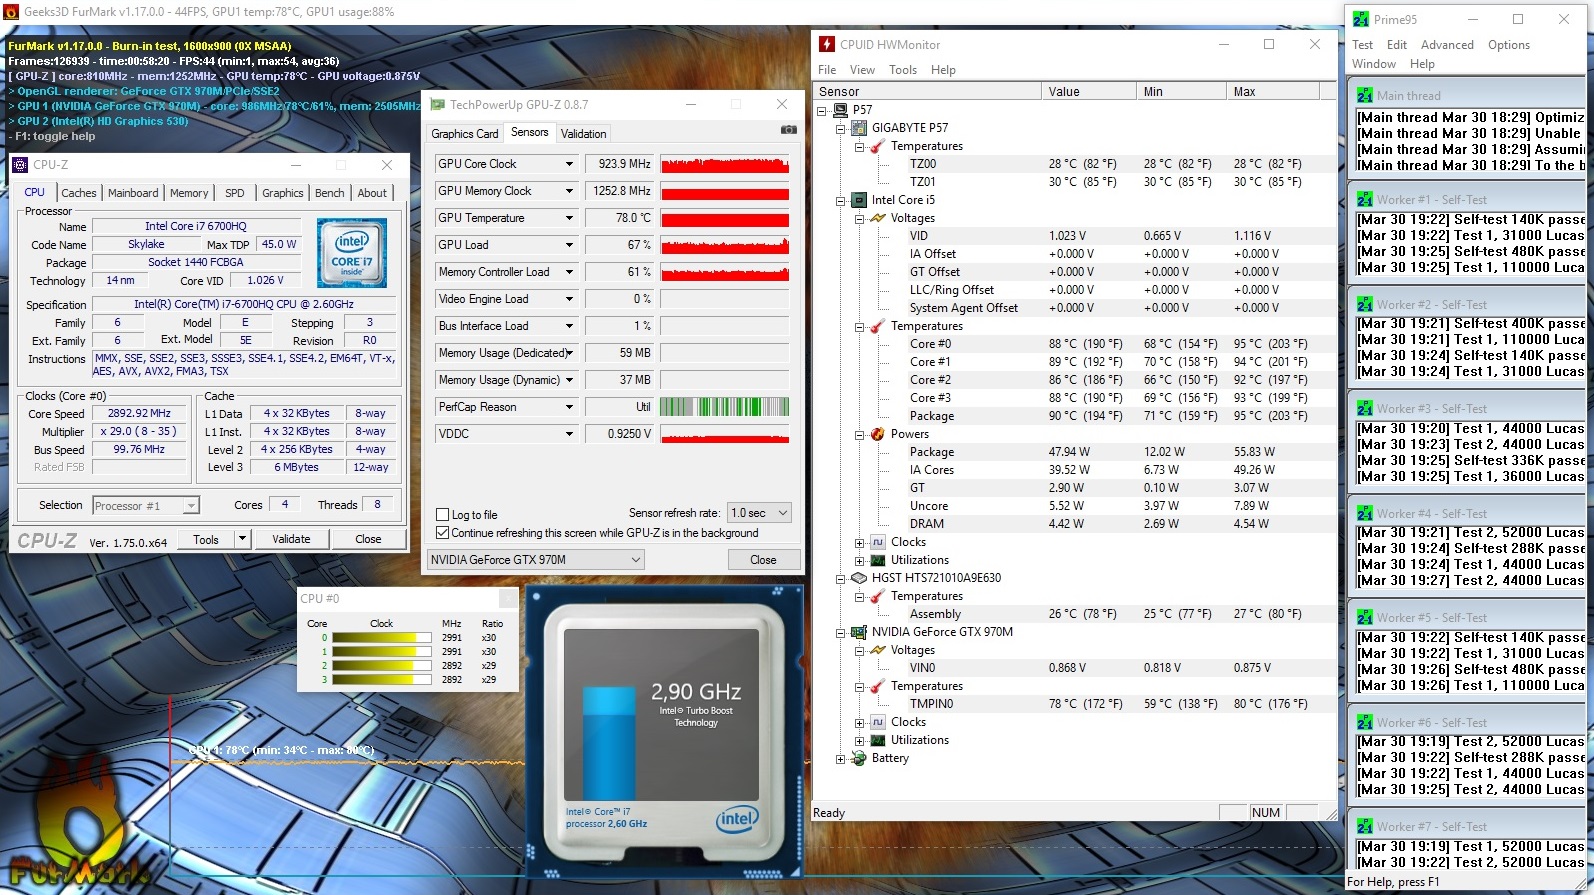Viewport: 1594px width, 895px height.
Task: Click the Close button in CPU-Z
Action: point(368,539)
